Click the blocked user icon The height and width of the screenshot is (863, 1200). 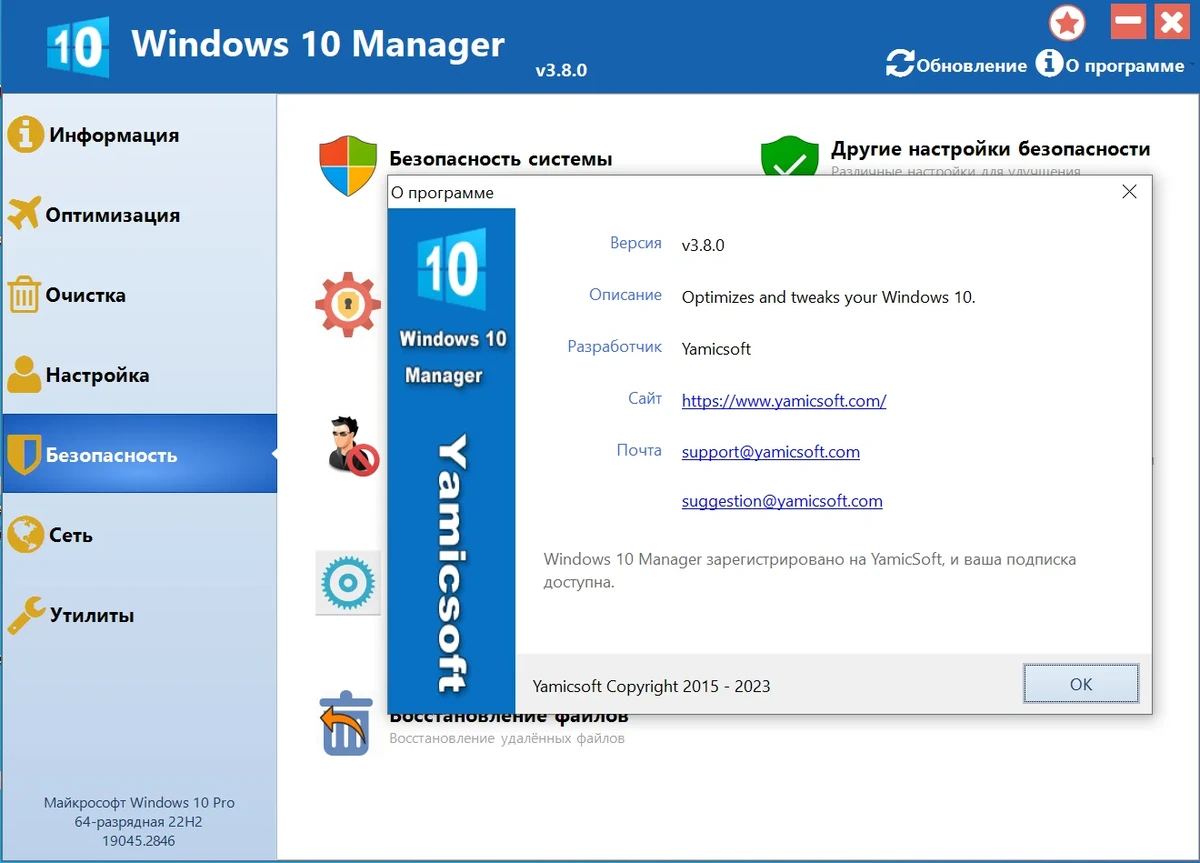[x=354, y=445]
